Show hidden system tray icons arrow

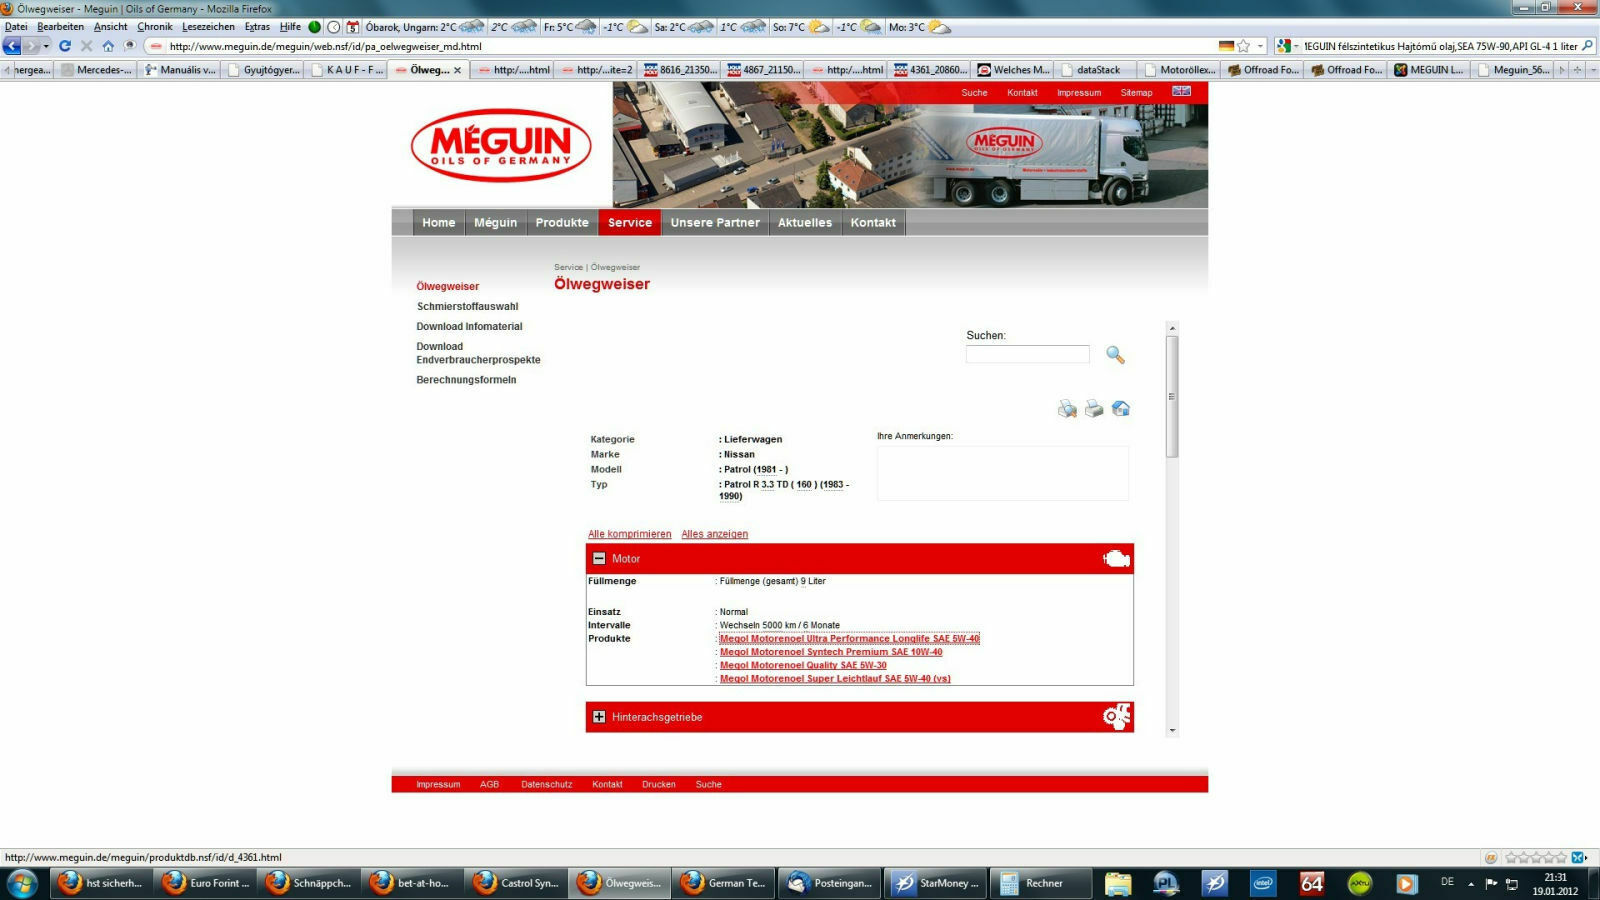[x=1471, y=884]
